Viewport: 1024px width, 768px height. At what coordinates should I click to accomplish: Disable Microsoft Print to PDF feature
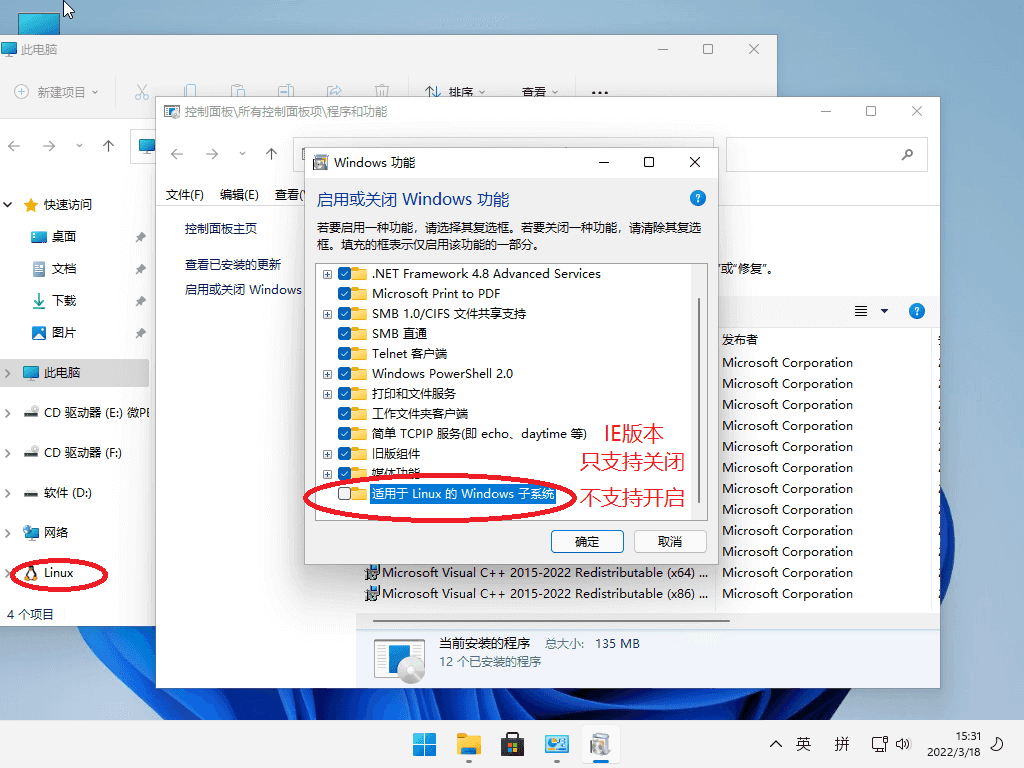pyautogui.click(x=345, y=293)
